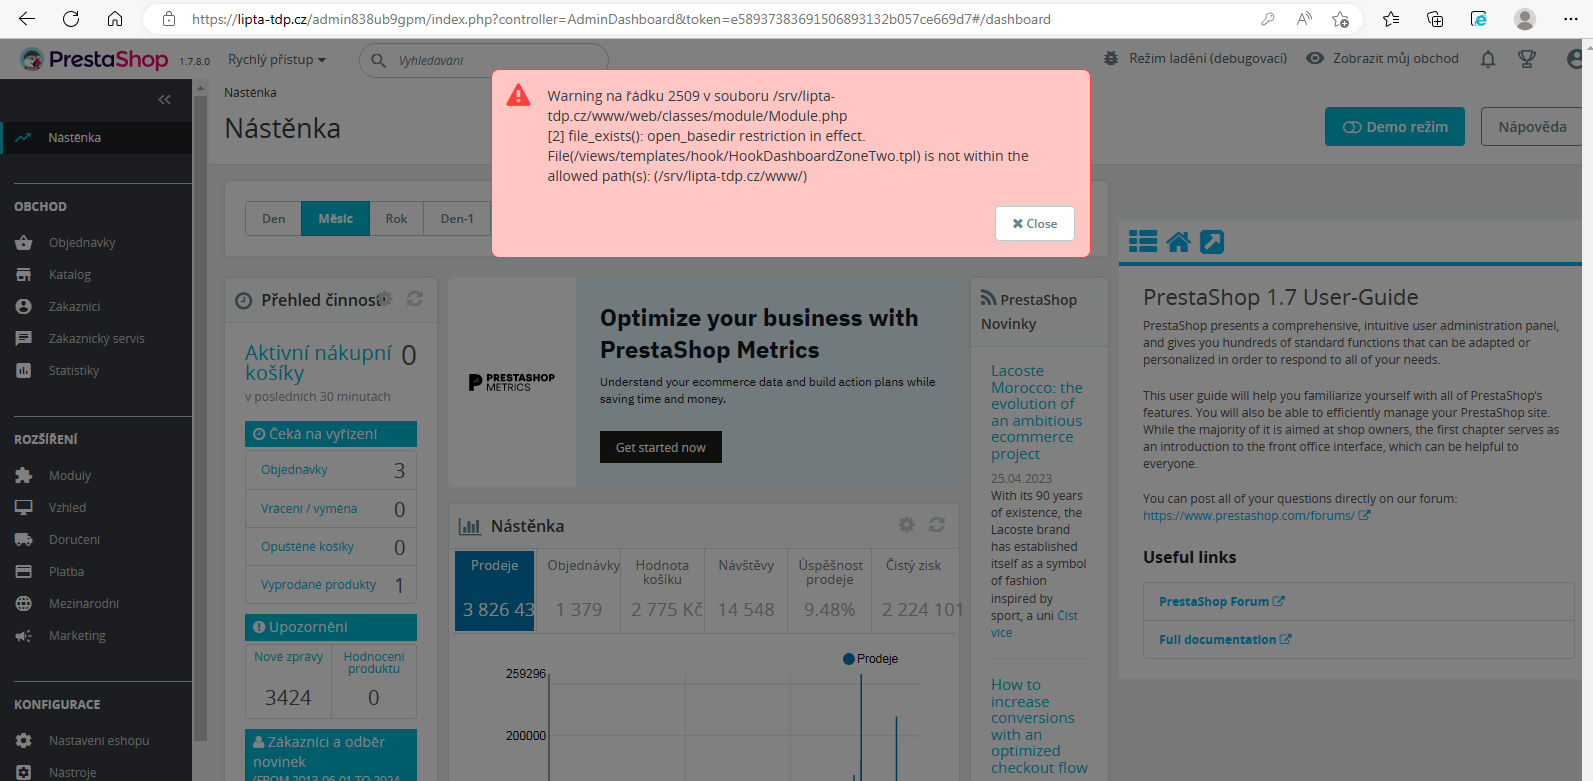Select the Úspěšnost prodeje chart metric
Viewport: 1593px width, 781px height.
pyautogui.click(x=830, y=590)
